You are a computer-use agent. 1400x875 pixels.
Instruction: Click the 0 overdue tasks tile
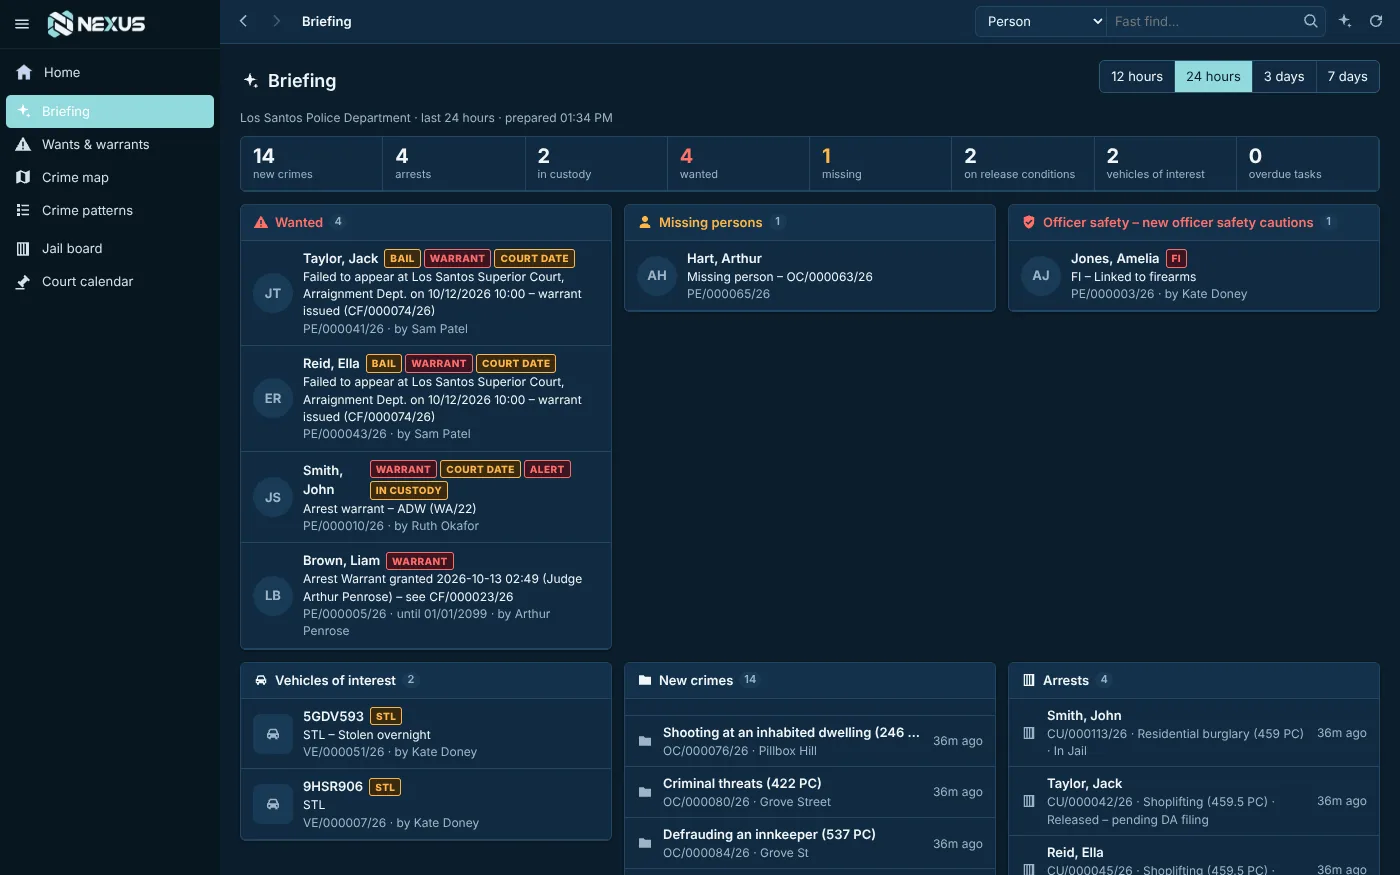[x=1307, y=163]
